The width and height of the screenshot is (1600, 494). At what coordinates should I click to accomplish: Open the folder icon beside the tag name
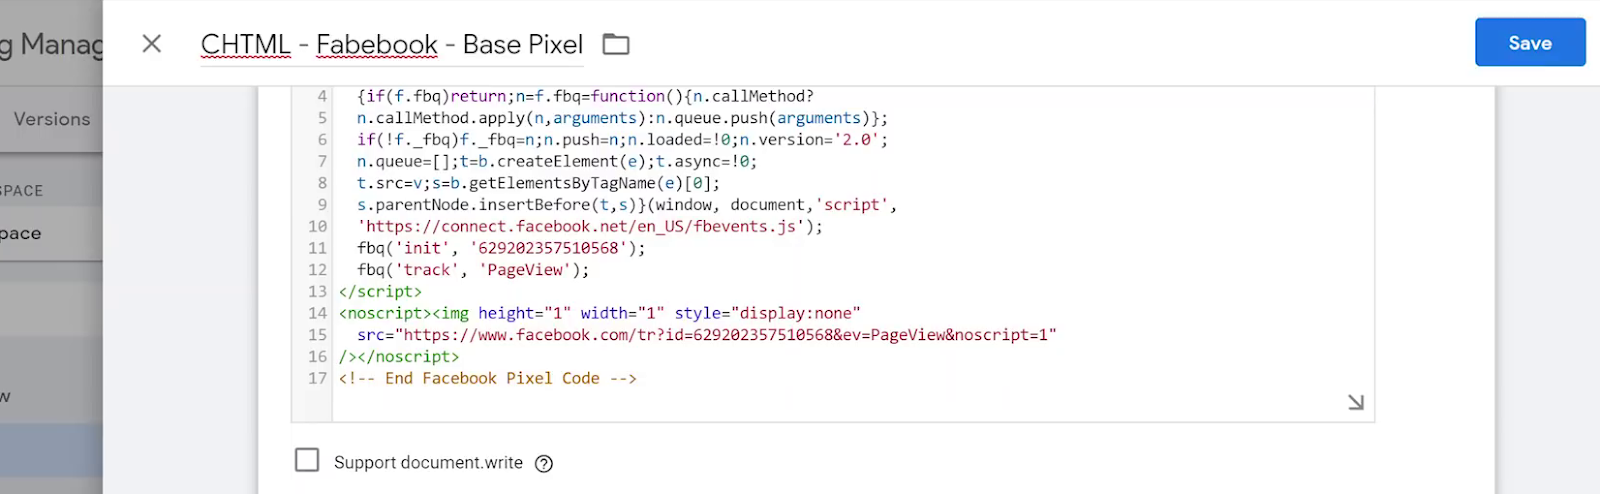[x=616, y=44]
